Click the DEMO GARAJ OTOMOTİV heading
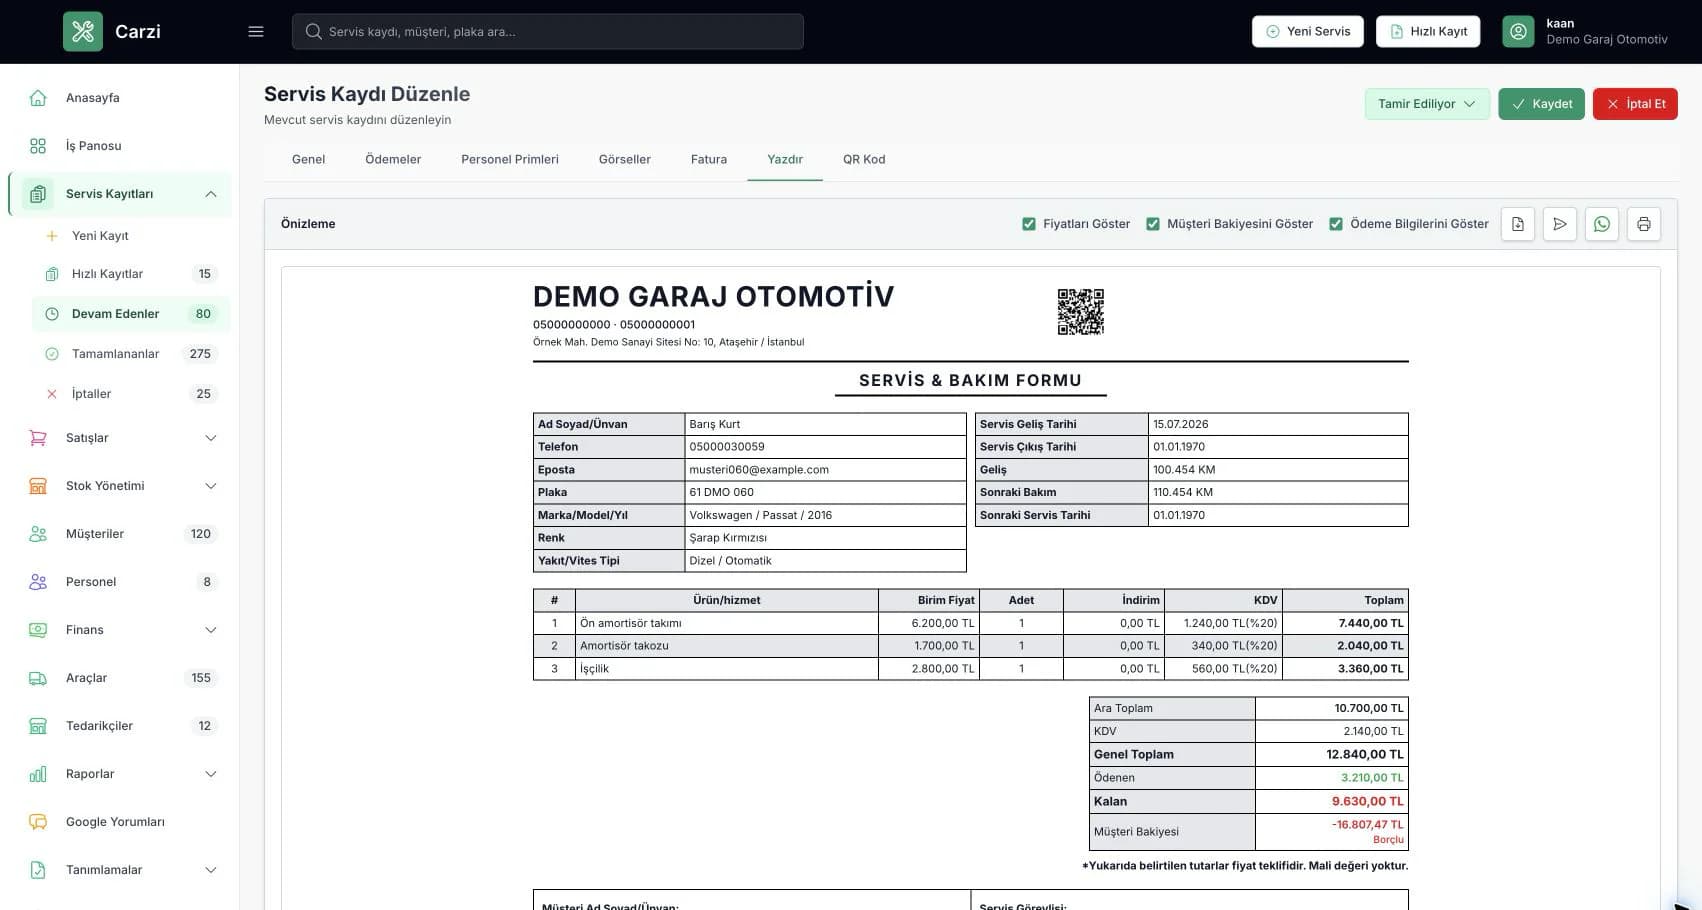Screen dimensions: 1702x910 713,297
